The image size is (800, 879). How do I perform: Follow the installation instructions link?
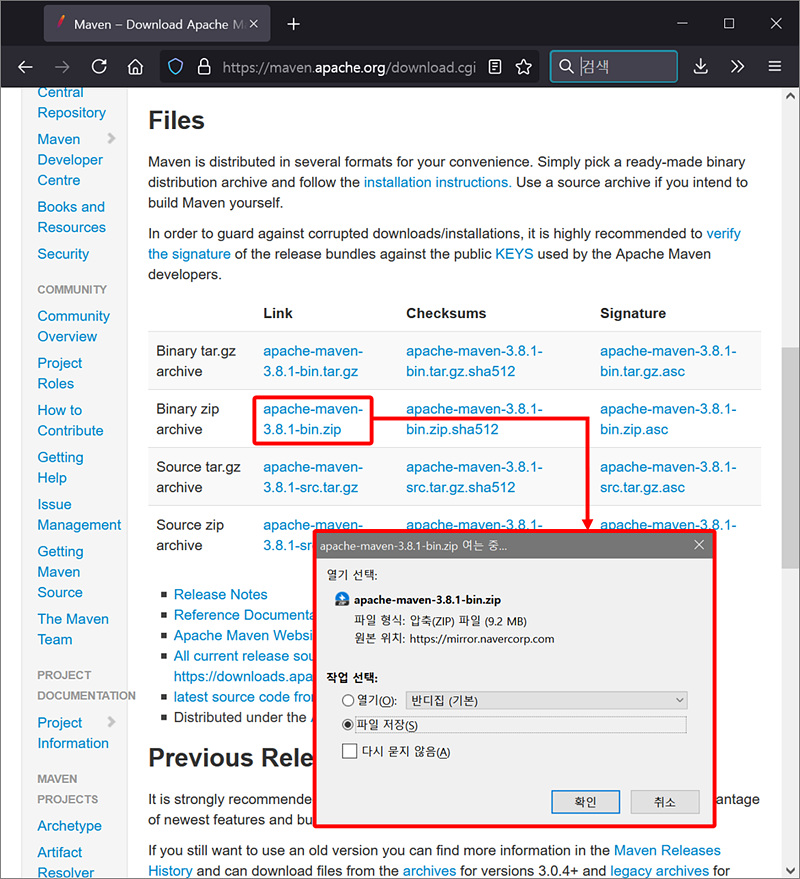[x=437, y=182]
